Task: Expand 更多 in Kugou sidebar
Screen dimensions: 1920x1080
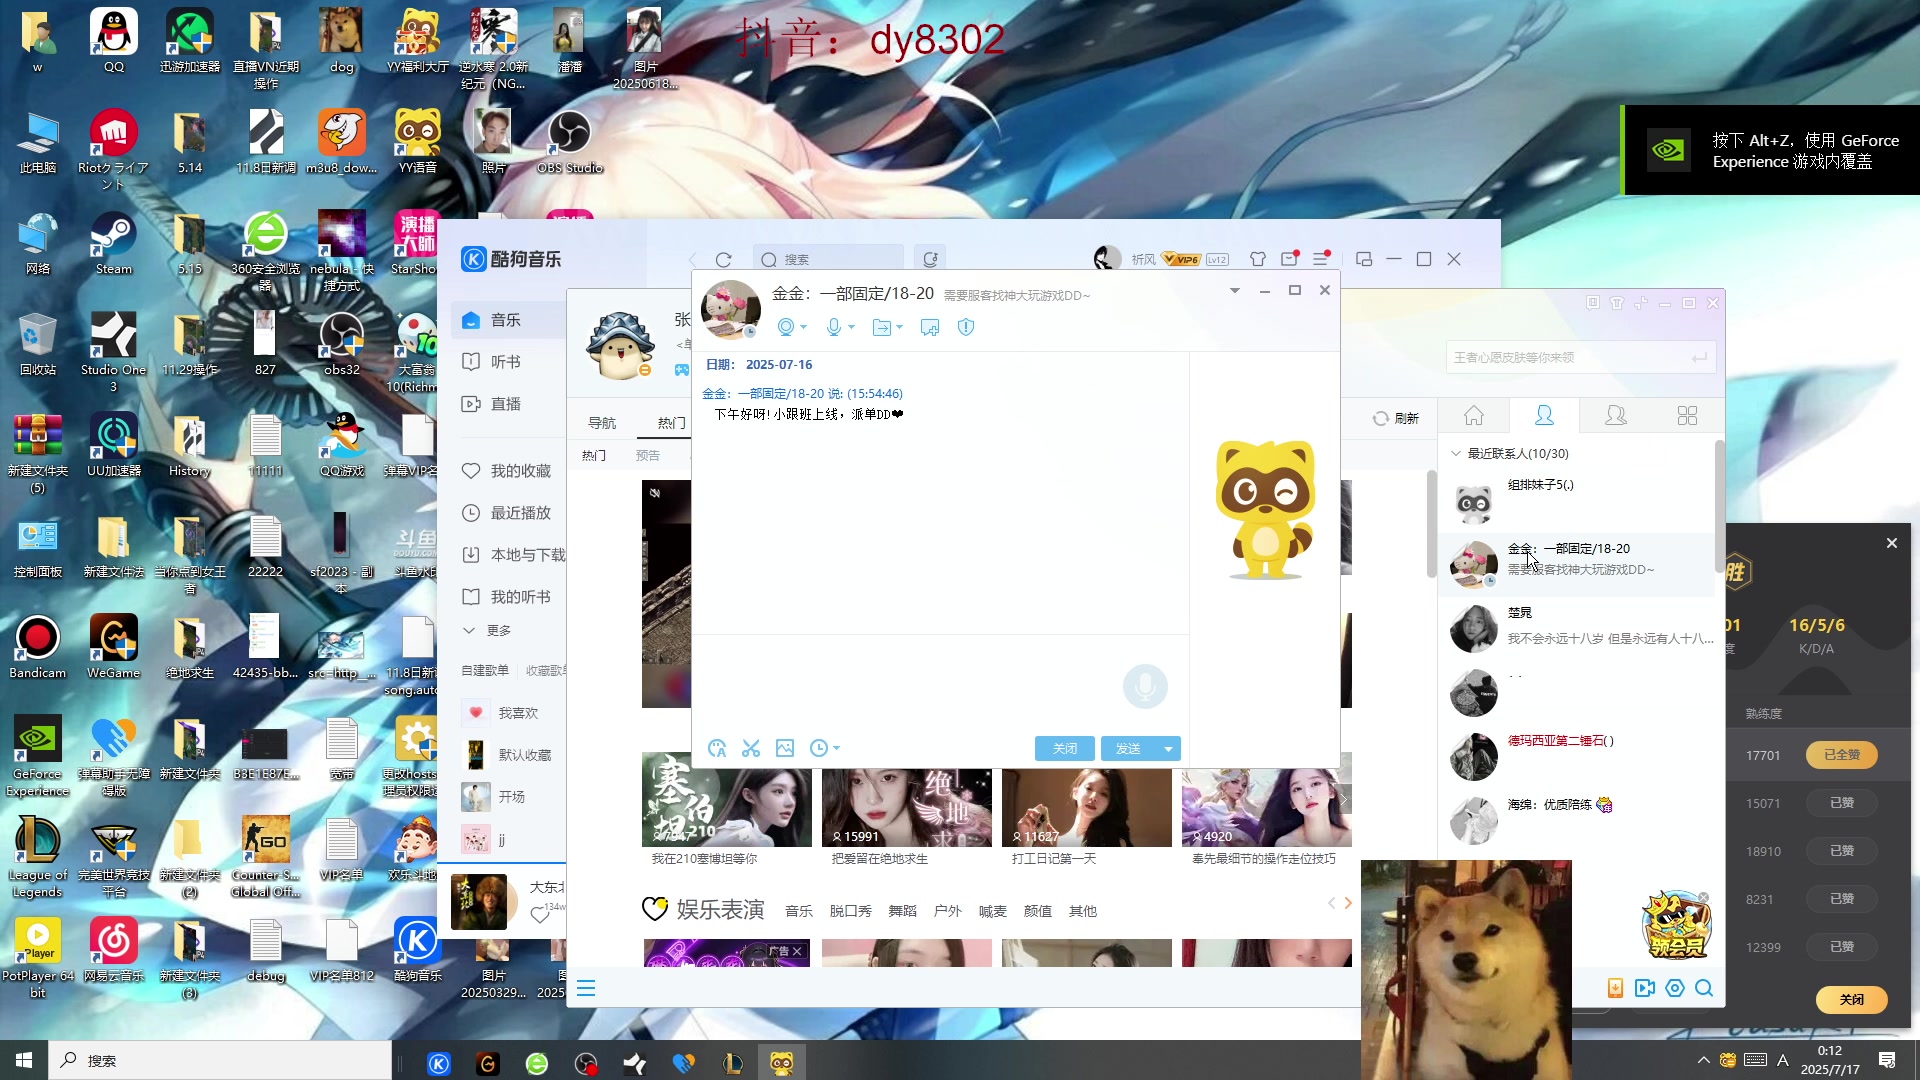Action: coord(487,631)
